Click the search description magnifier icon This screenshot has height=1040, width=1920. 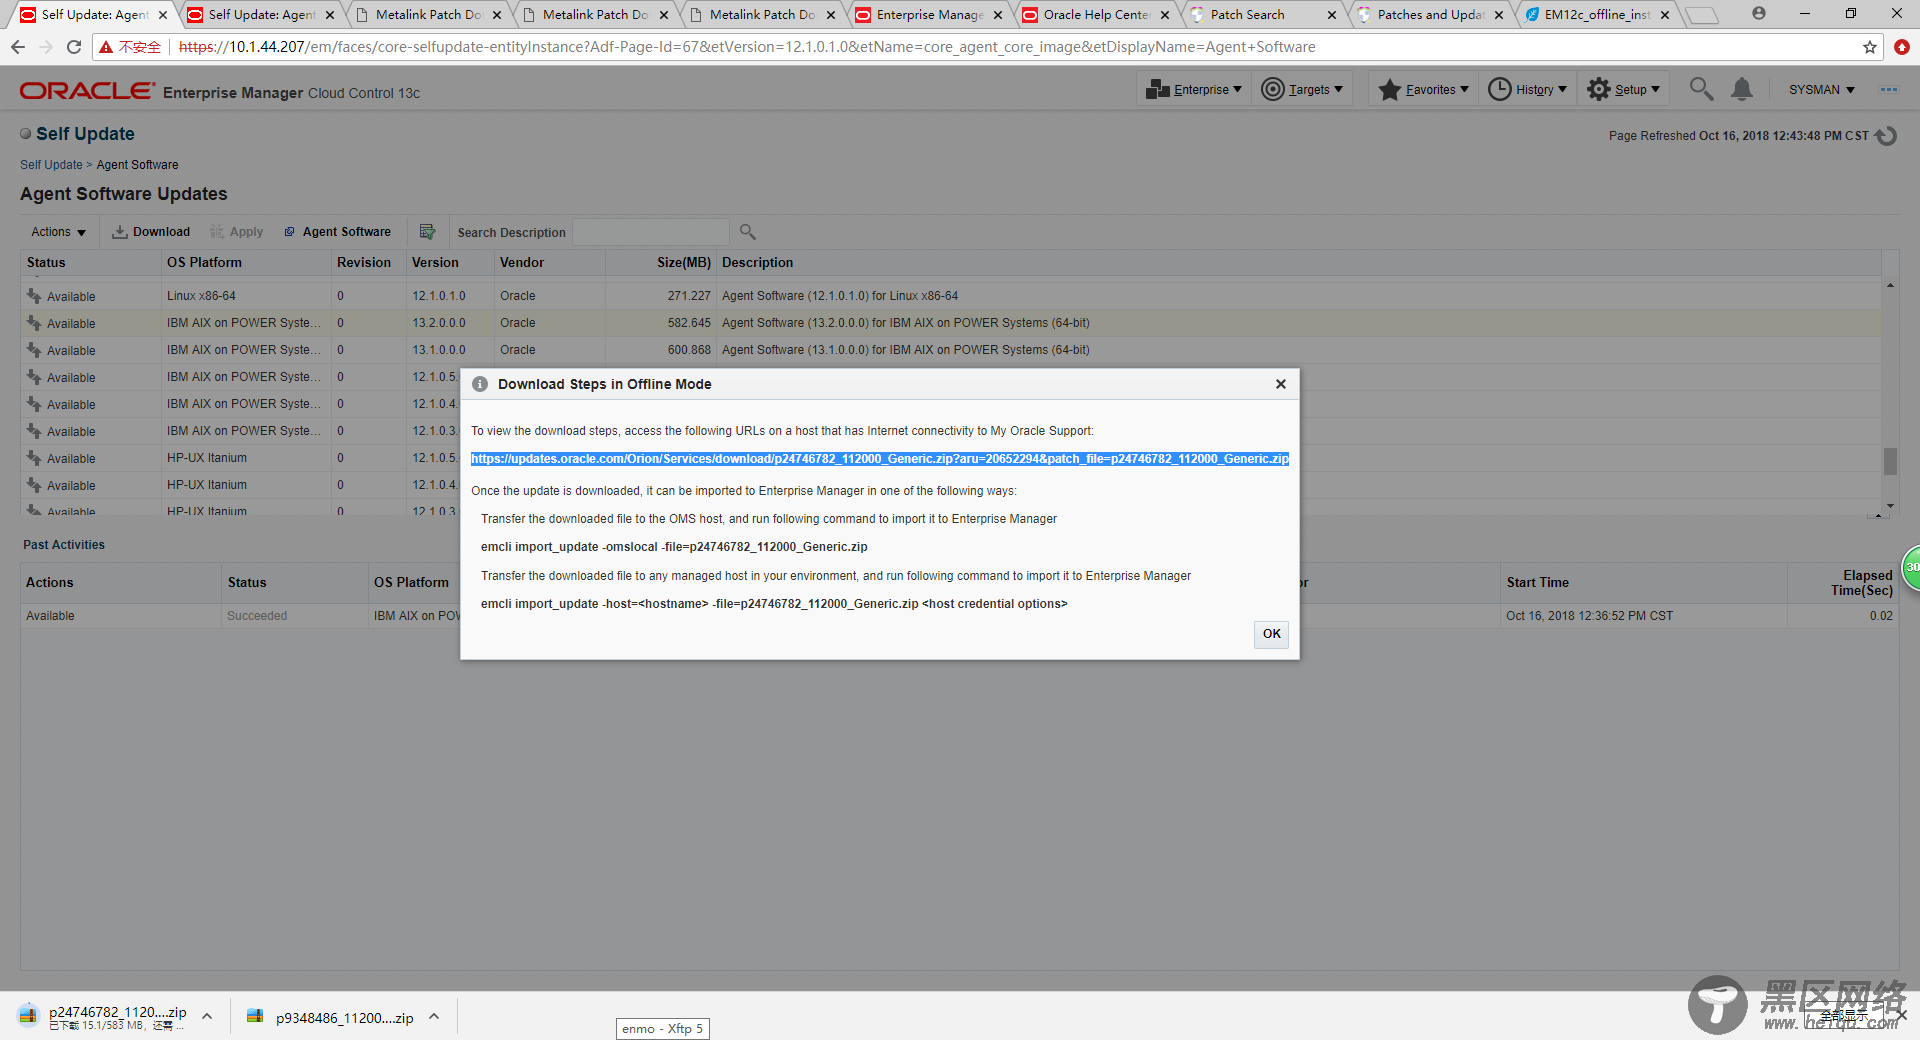[x=747, y=232]
